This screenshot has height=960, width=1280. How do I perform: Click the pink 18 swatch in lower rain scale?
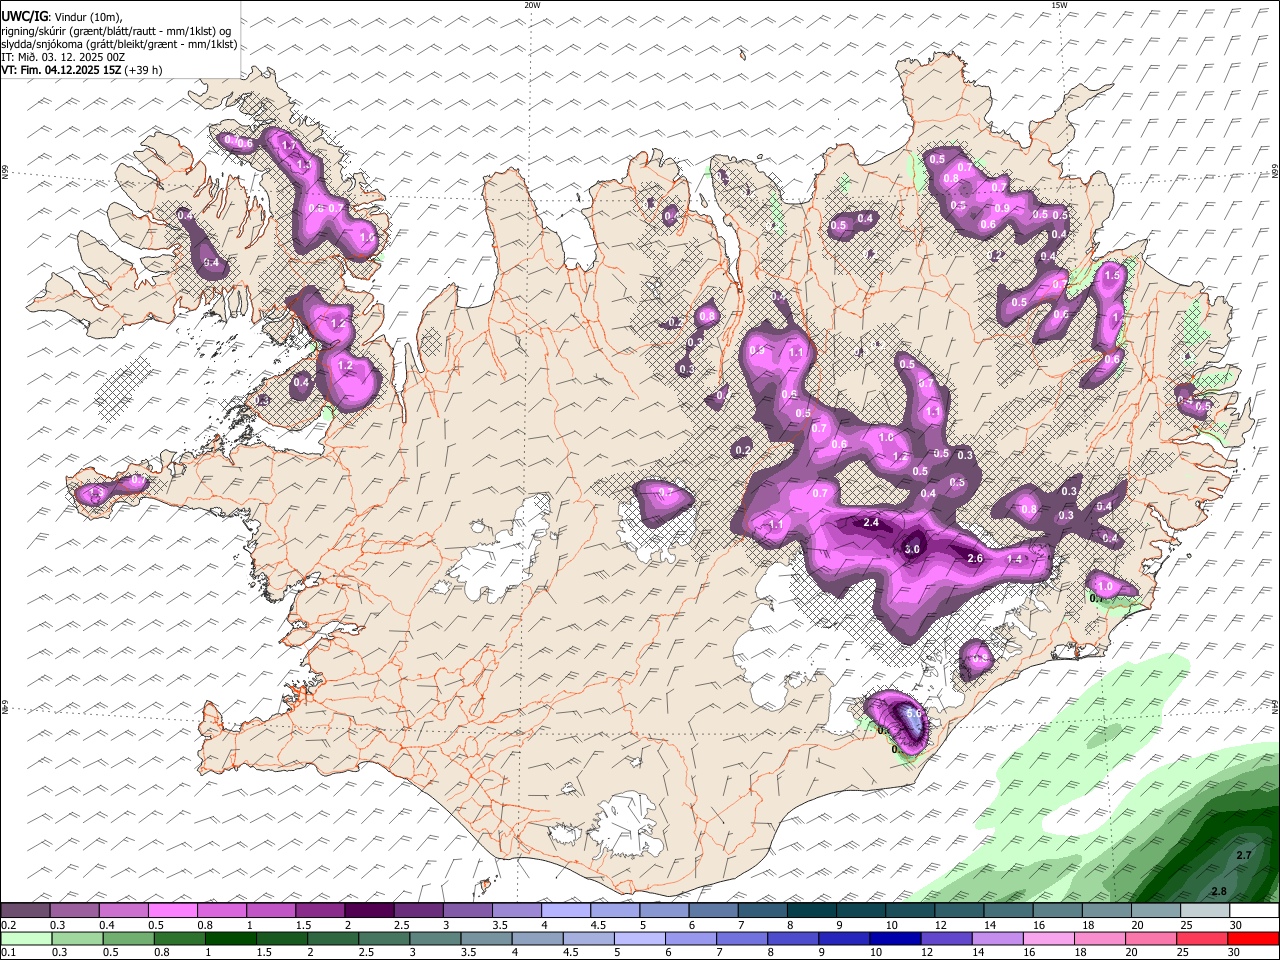click(x=1100, y=939)
